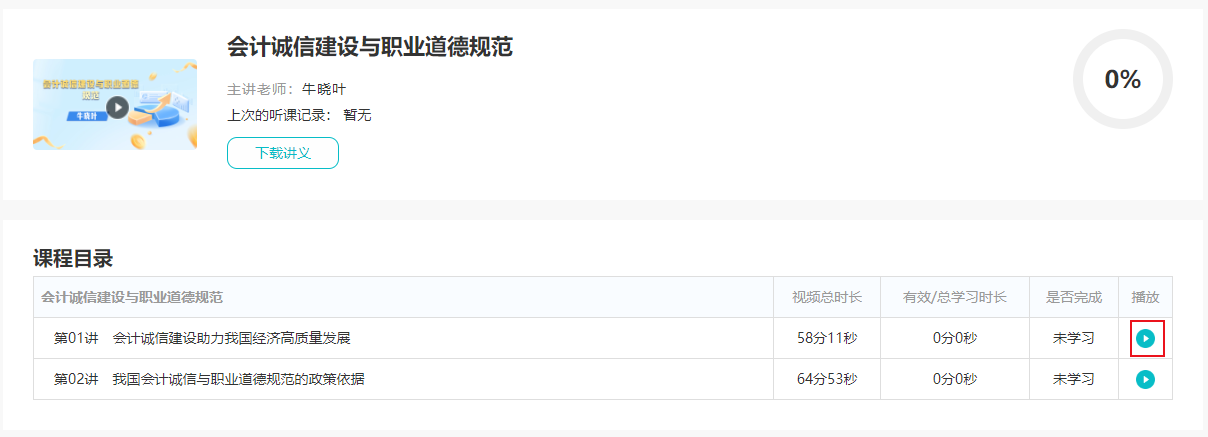Play lesson 02 using its play icon
The height and width of the screenshot is (437, 1208).
coord(1146,380)
